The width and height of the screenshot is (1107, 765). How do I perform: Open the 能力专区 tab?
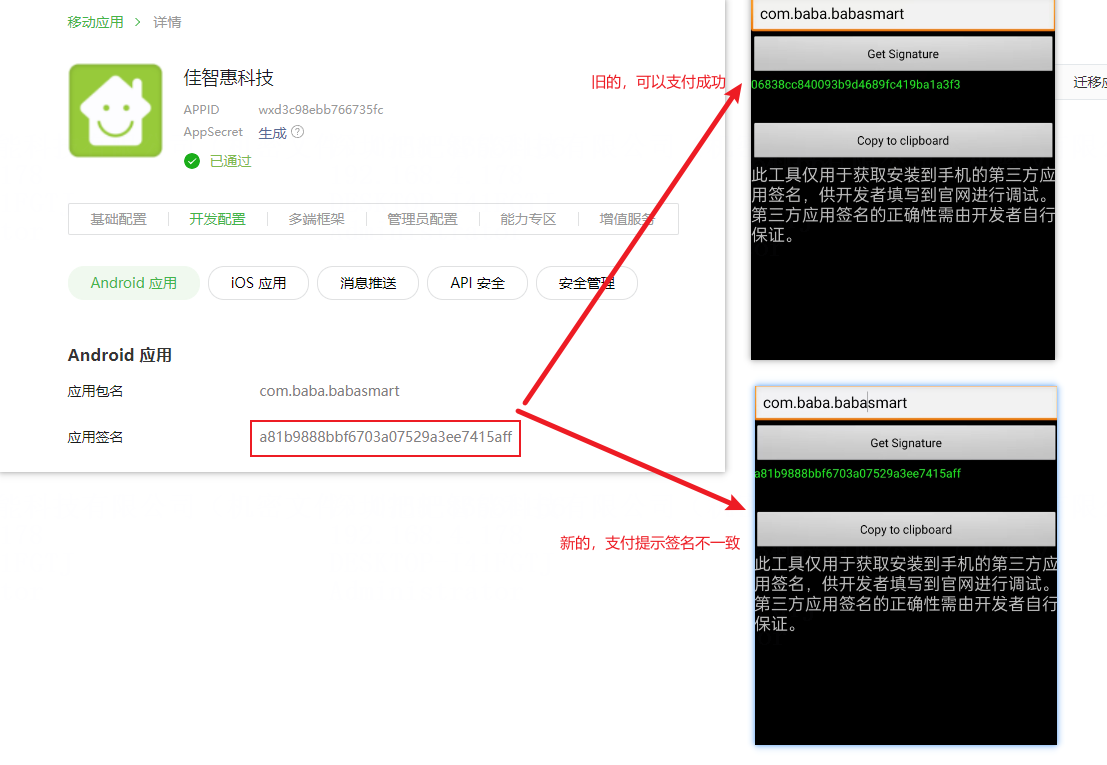coord(528,219)
